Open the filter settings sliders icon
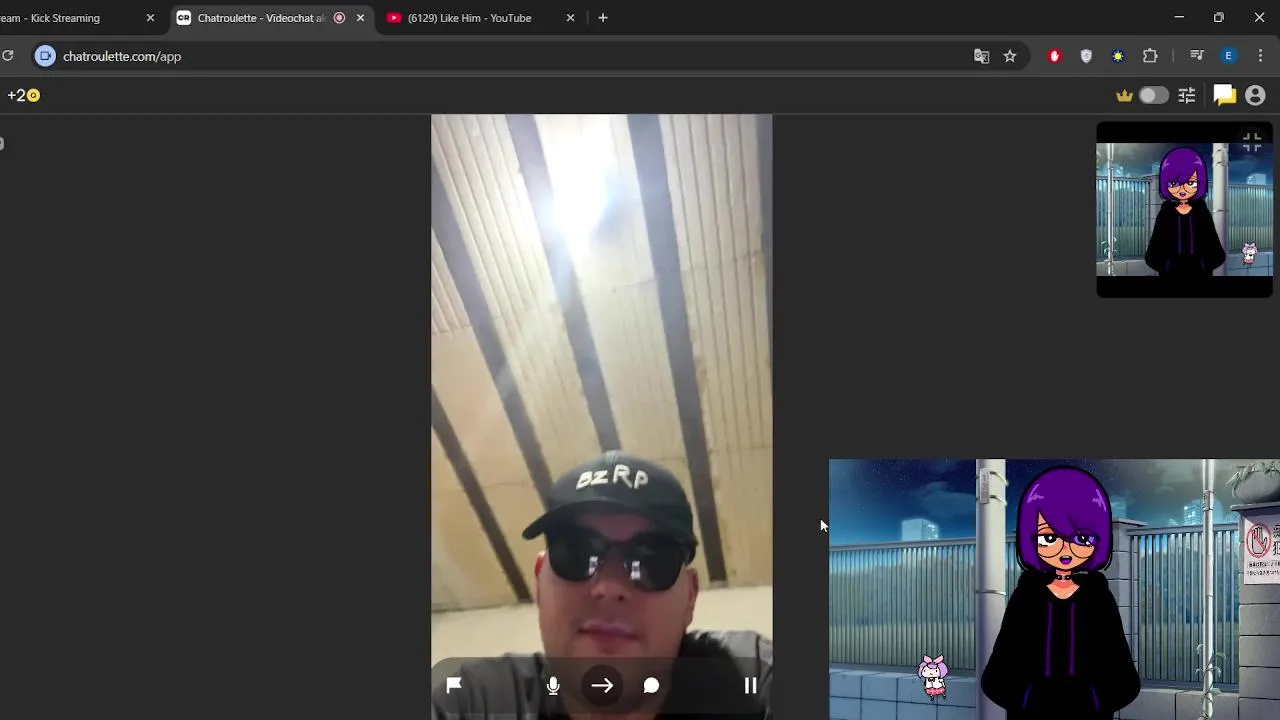1280x720 pixels. (x=1187, y=96)
